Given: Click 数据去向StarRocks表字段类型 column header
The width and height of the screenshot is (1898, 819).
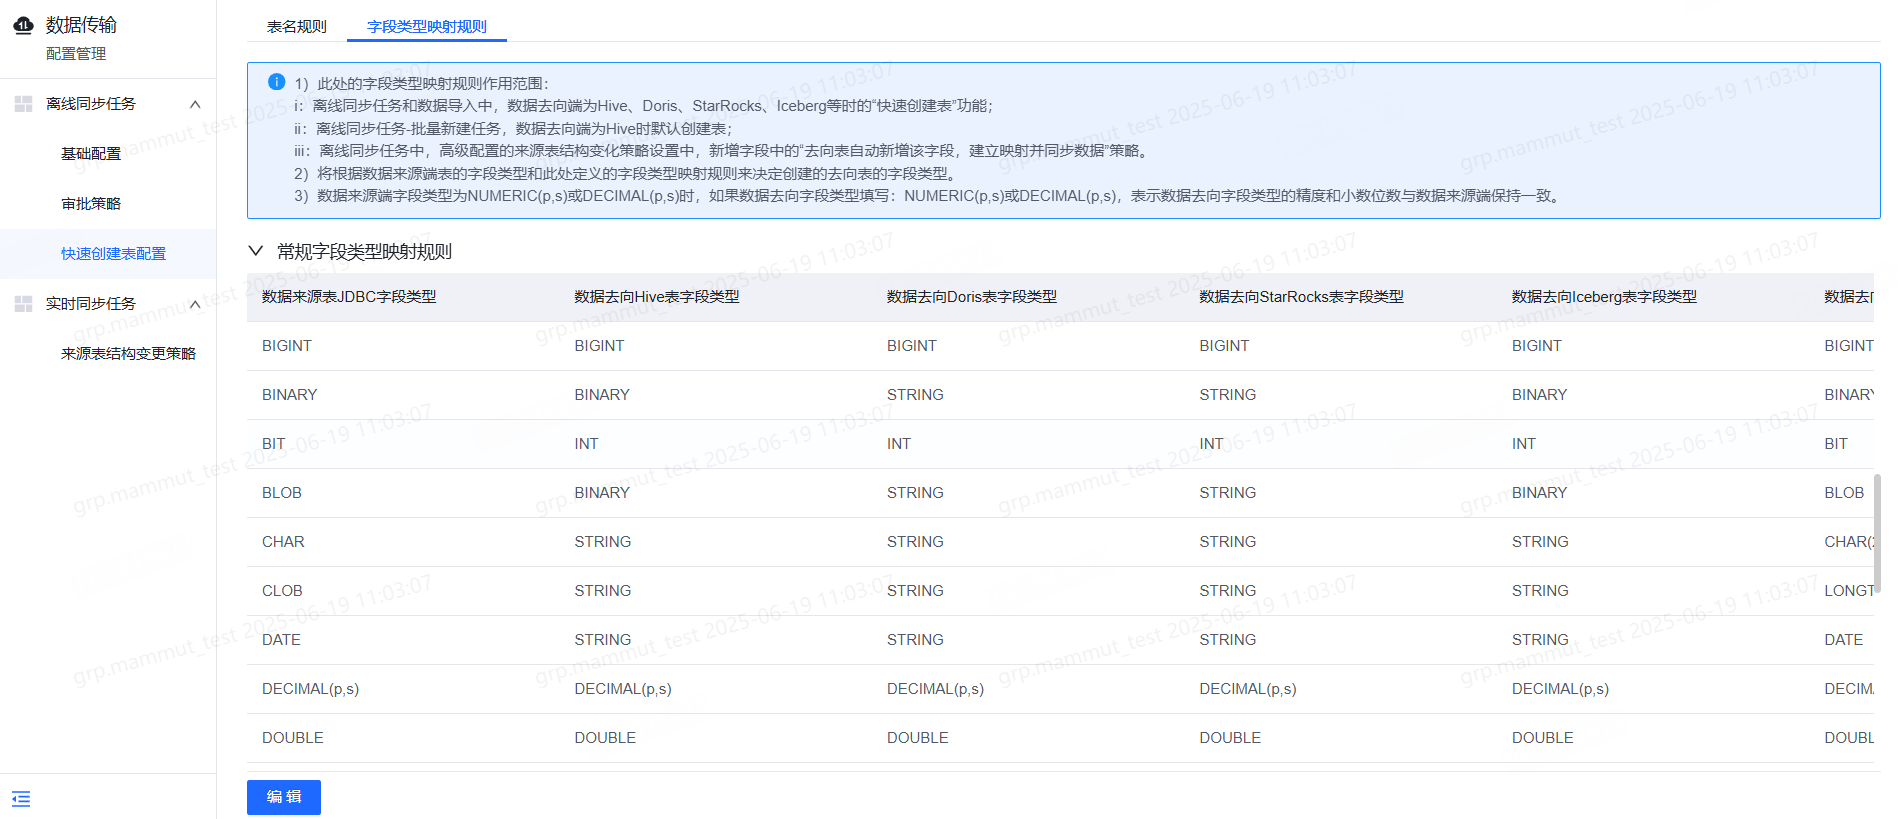Looking at the screenshot, I should (1302, 297).
